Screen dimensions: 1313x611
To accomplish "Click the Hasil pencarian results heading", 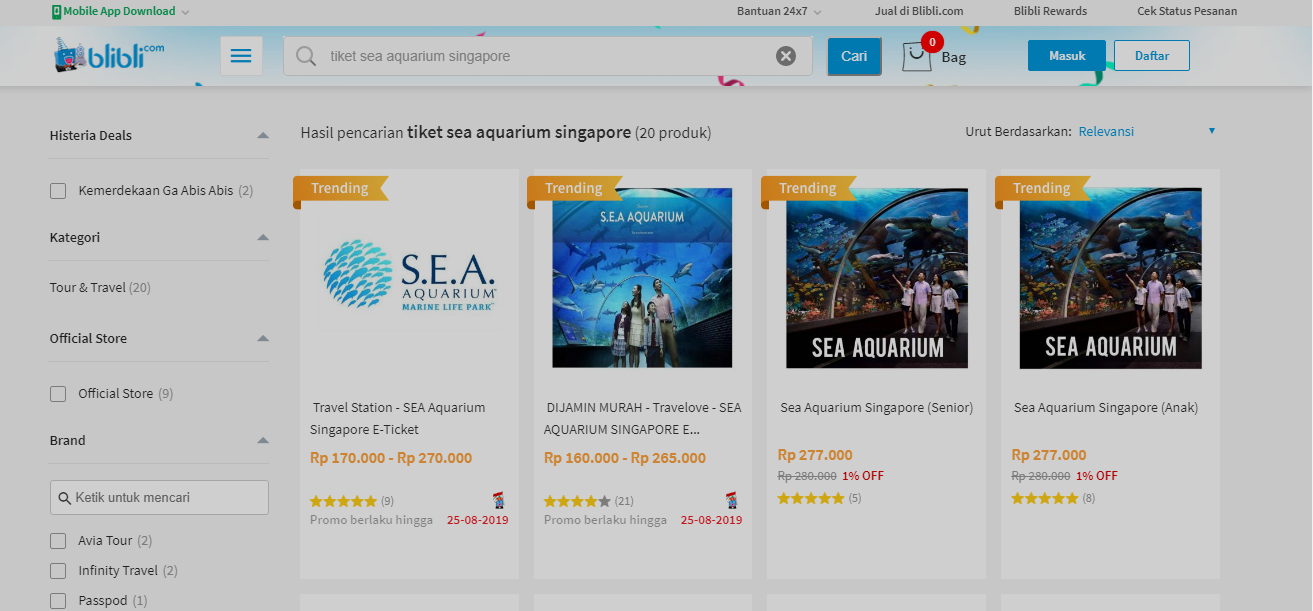I will pos(506,133).
